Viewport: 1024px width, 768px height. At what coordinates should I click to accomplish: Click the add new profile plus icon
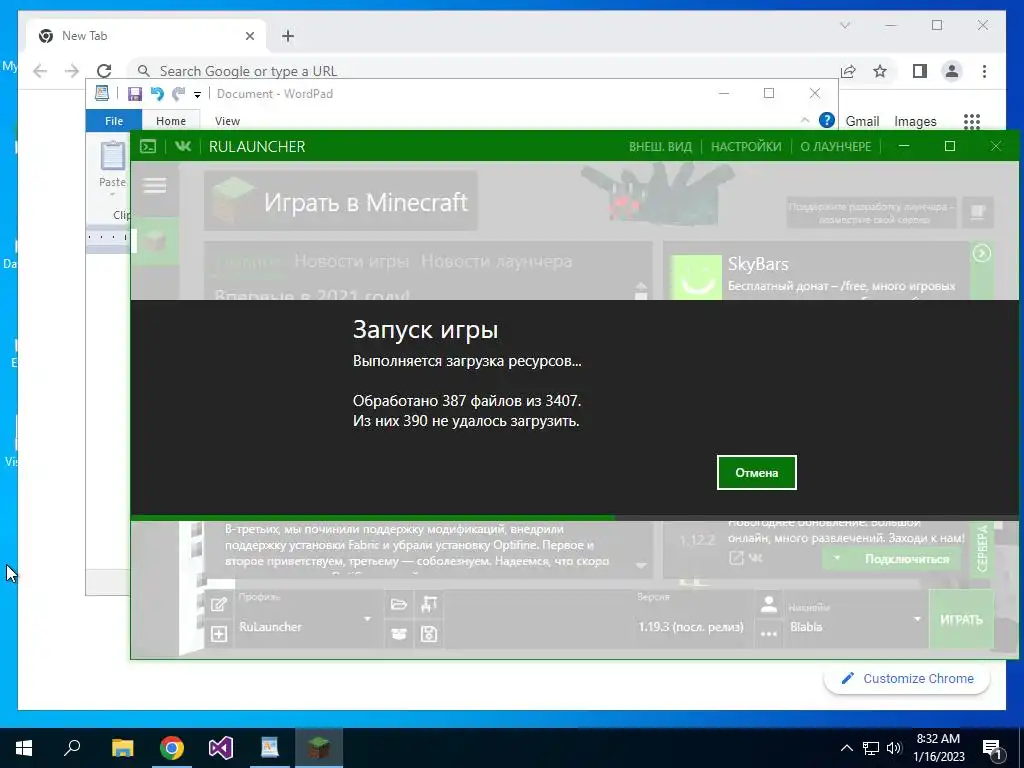tap(219, 633)
